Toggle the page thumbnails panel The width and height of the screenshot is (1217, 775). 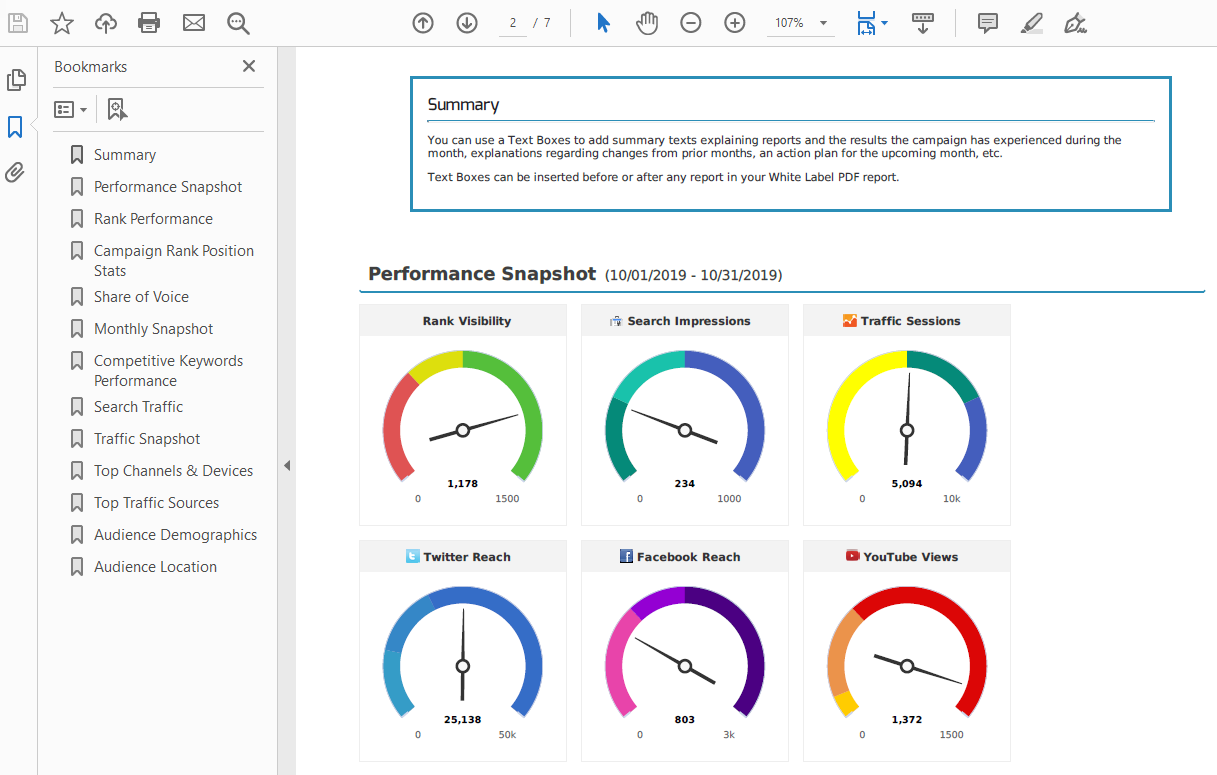[x=15, y=80]
